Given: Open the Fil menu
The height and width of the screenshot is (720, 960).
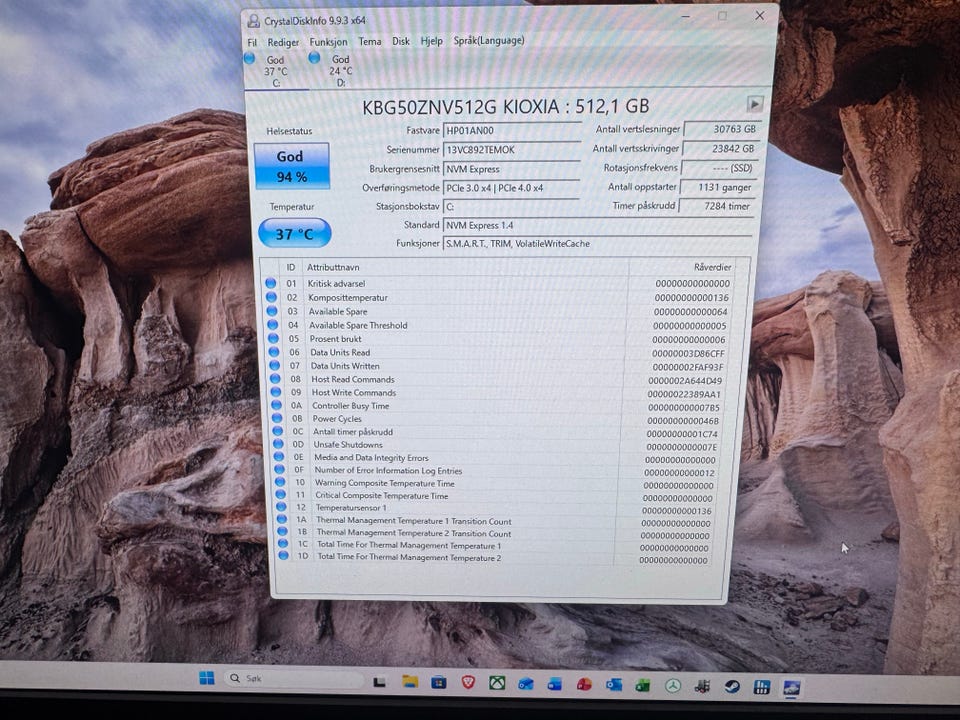Looking at the screenshot, I should [252, 42].
